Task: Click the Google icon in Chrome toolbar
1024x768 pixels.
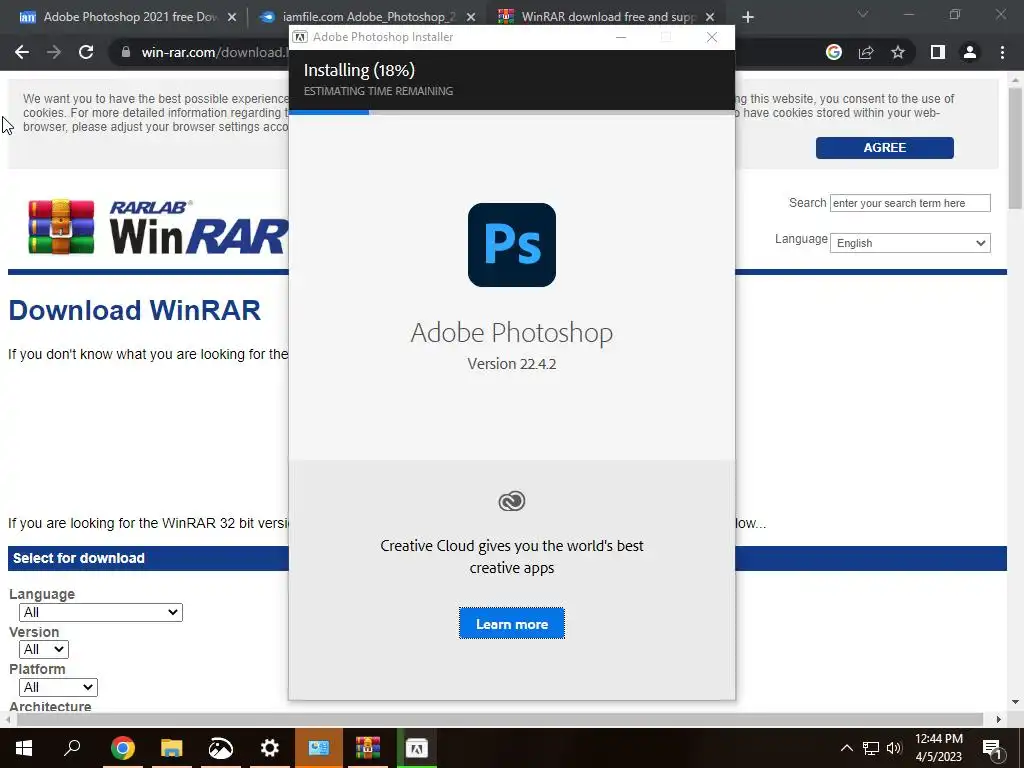Action: pyautogui.click(x=833, y=52)
